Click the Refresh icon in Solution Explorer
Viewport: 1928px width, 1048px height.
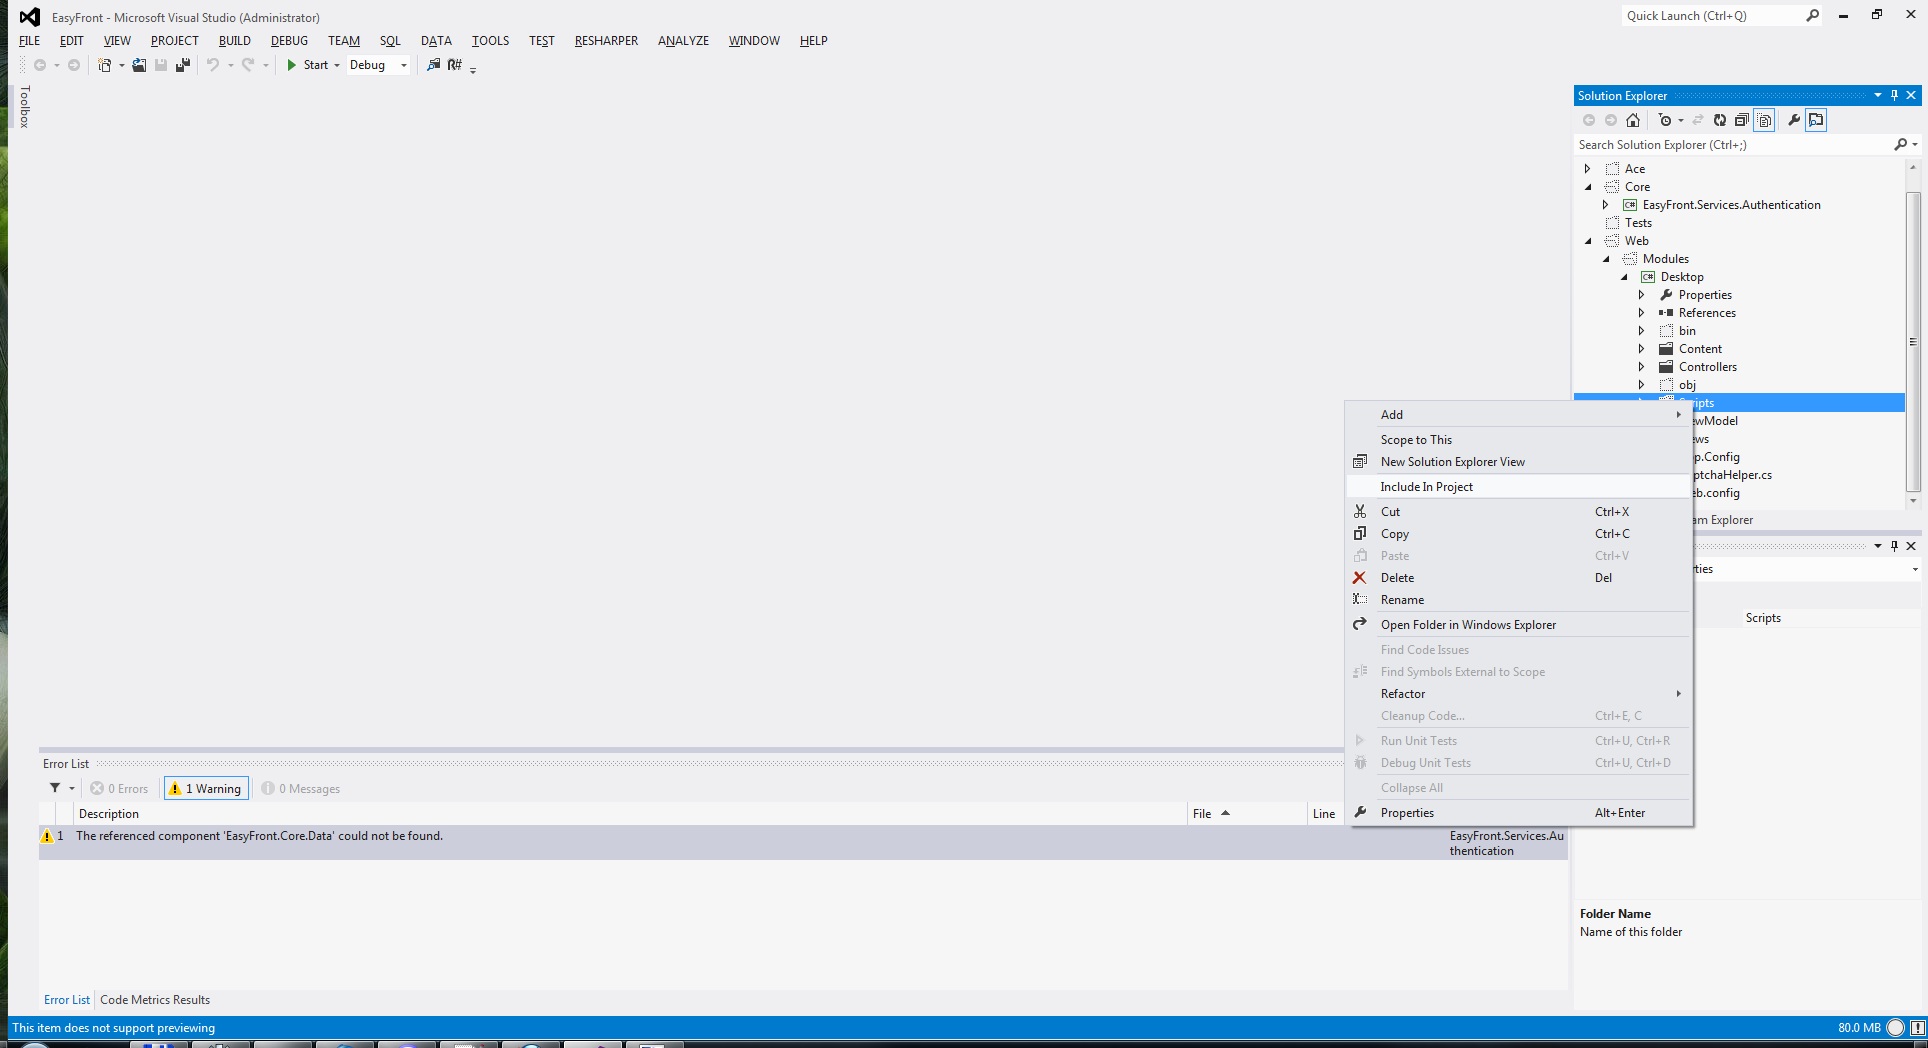coord(1720,120)
